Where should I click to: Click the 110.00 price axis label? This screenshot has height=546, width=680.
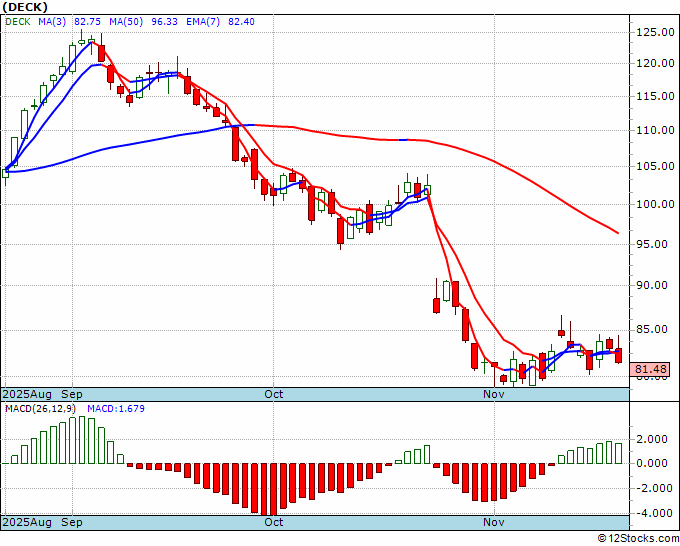pyautogui.click(x=655, y=131)
